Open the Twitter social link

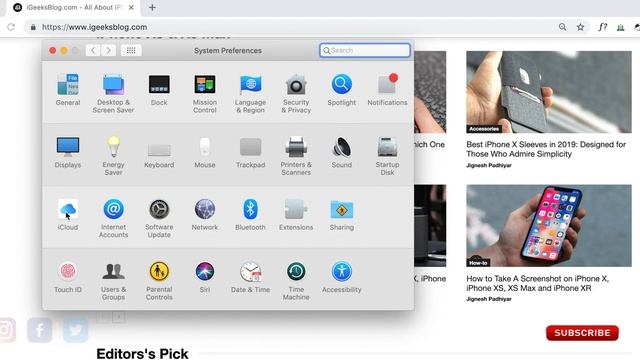tap(76, 330)
